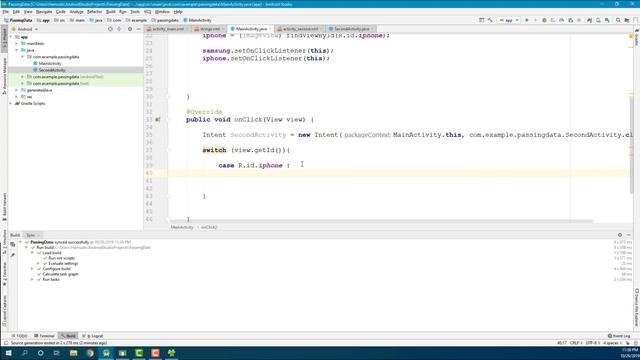Viewport: 640px width, 360px height.
Task: Open Windows taskbar search
Action: click(24, 353)
